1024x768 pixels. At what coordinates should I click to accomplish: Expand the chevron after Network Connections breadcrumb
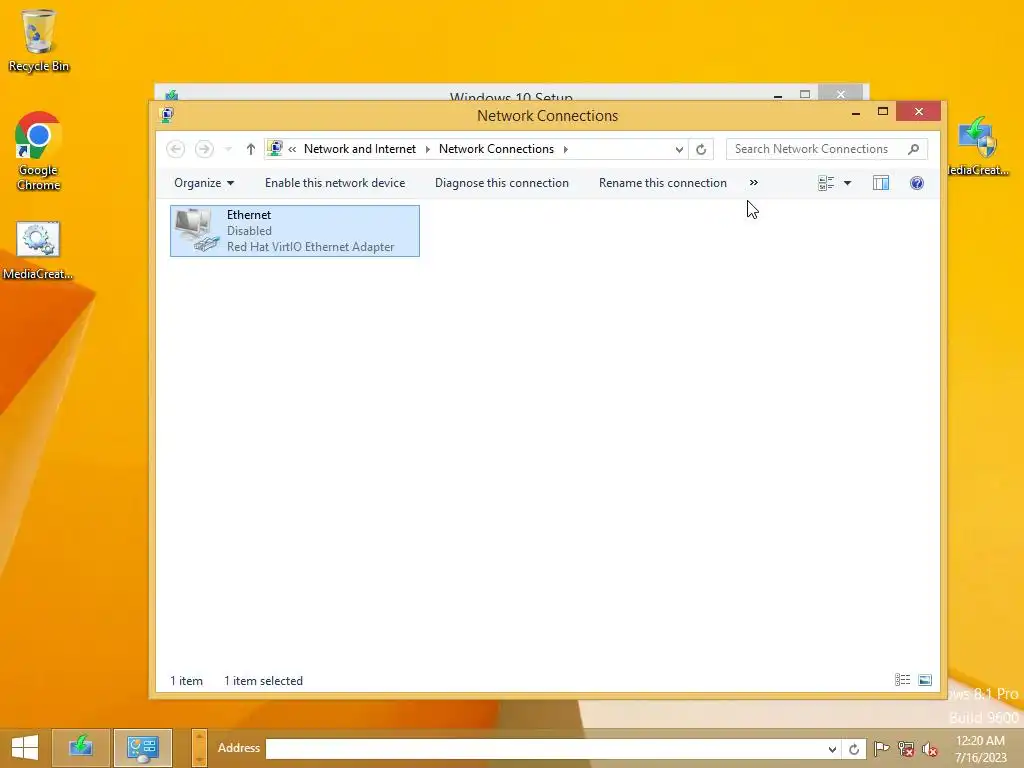click(566, 150)
